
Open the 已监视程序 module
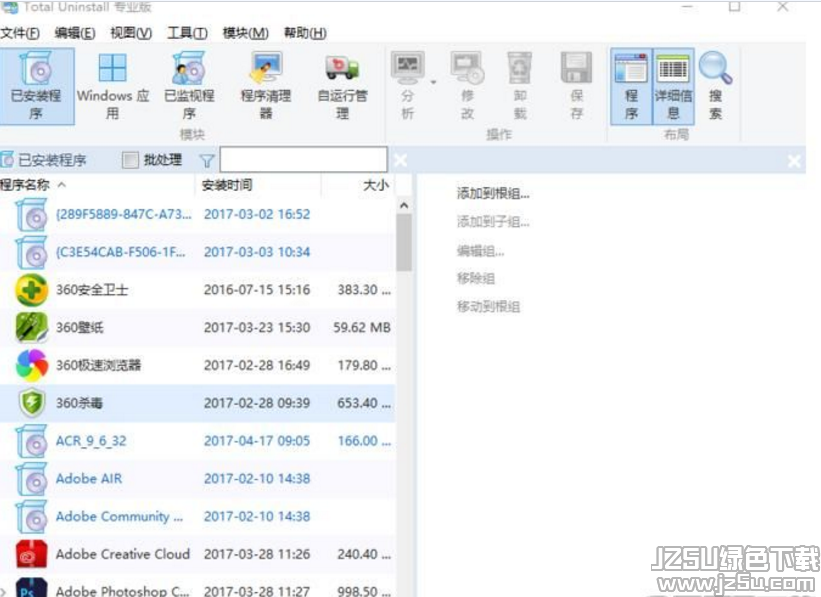coord(189,86)
